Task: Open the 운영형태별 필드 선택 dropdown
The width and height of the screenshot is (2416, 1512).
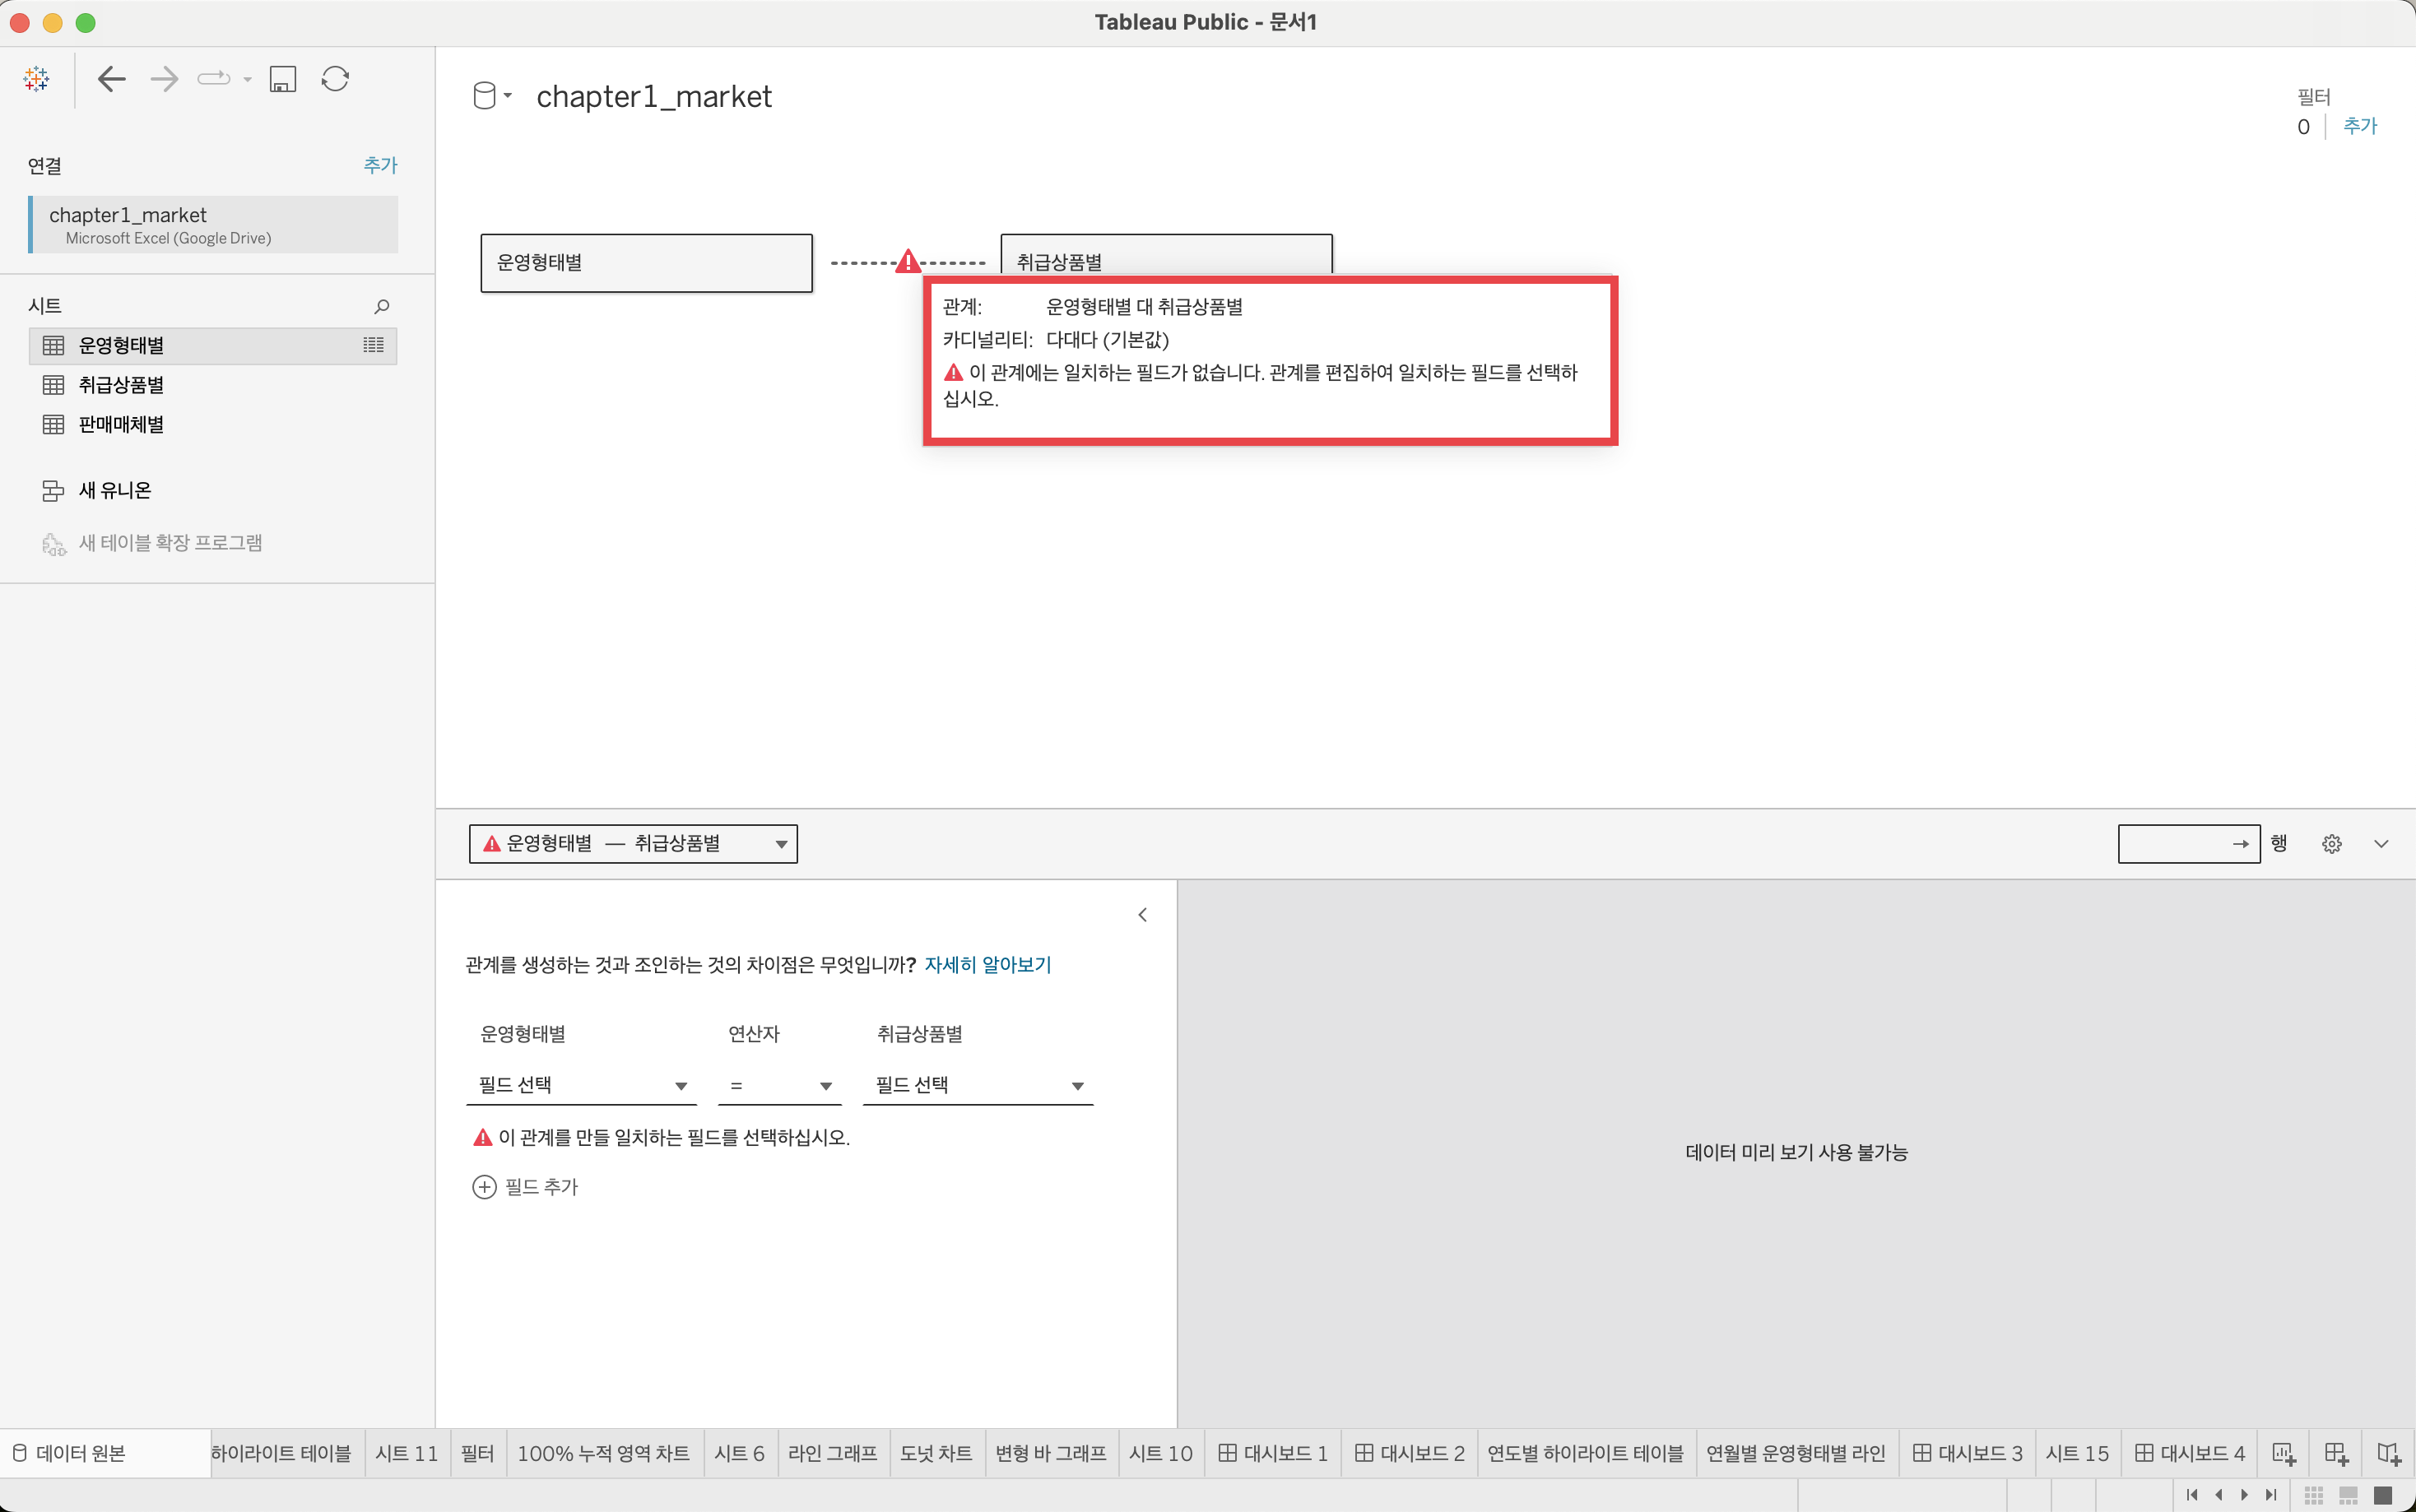Action: click(x=581, y=1085)
